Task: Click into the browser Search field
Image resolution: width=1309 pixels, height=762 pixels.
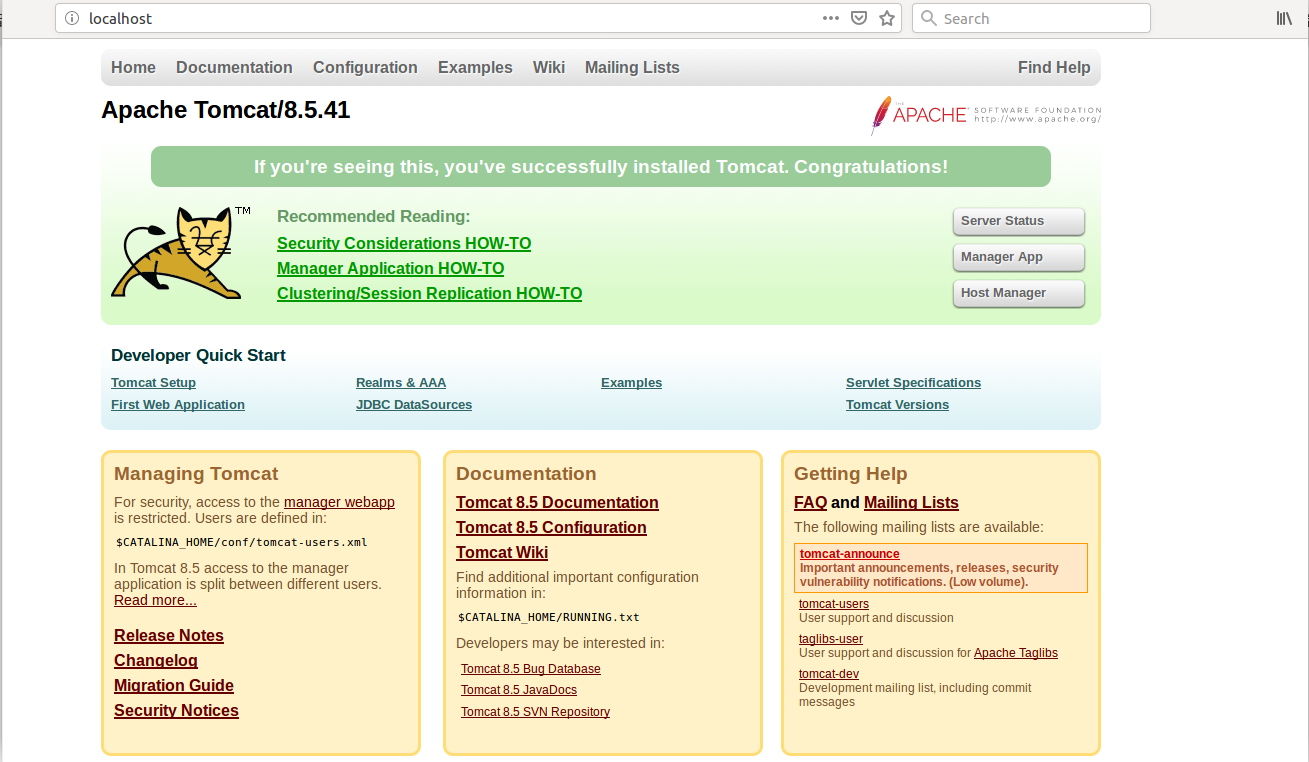Action: point(1031,18)
